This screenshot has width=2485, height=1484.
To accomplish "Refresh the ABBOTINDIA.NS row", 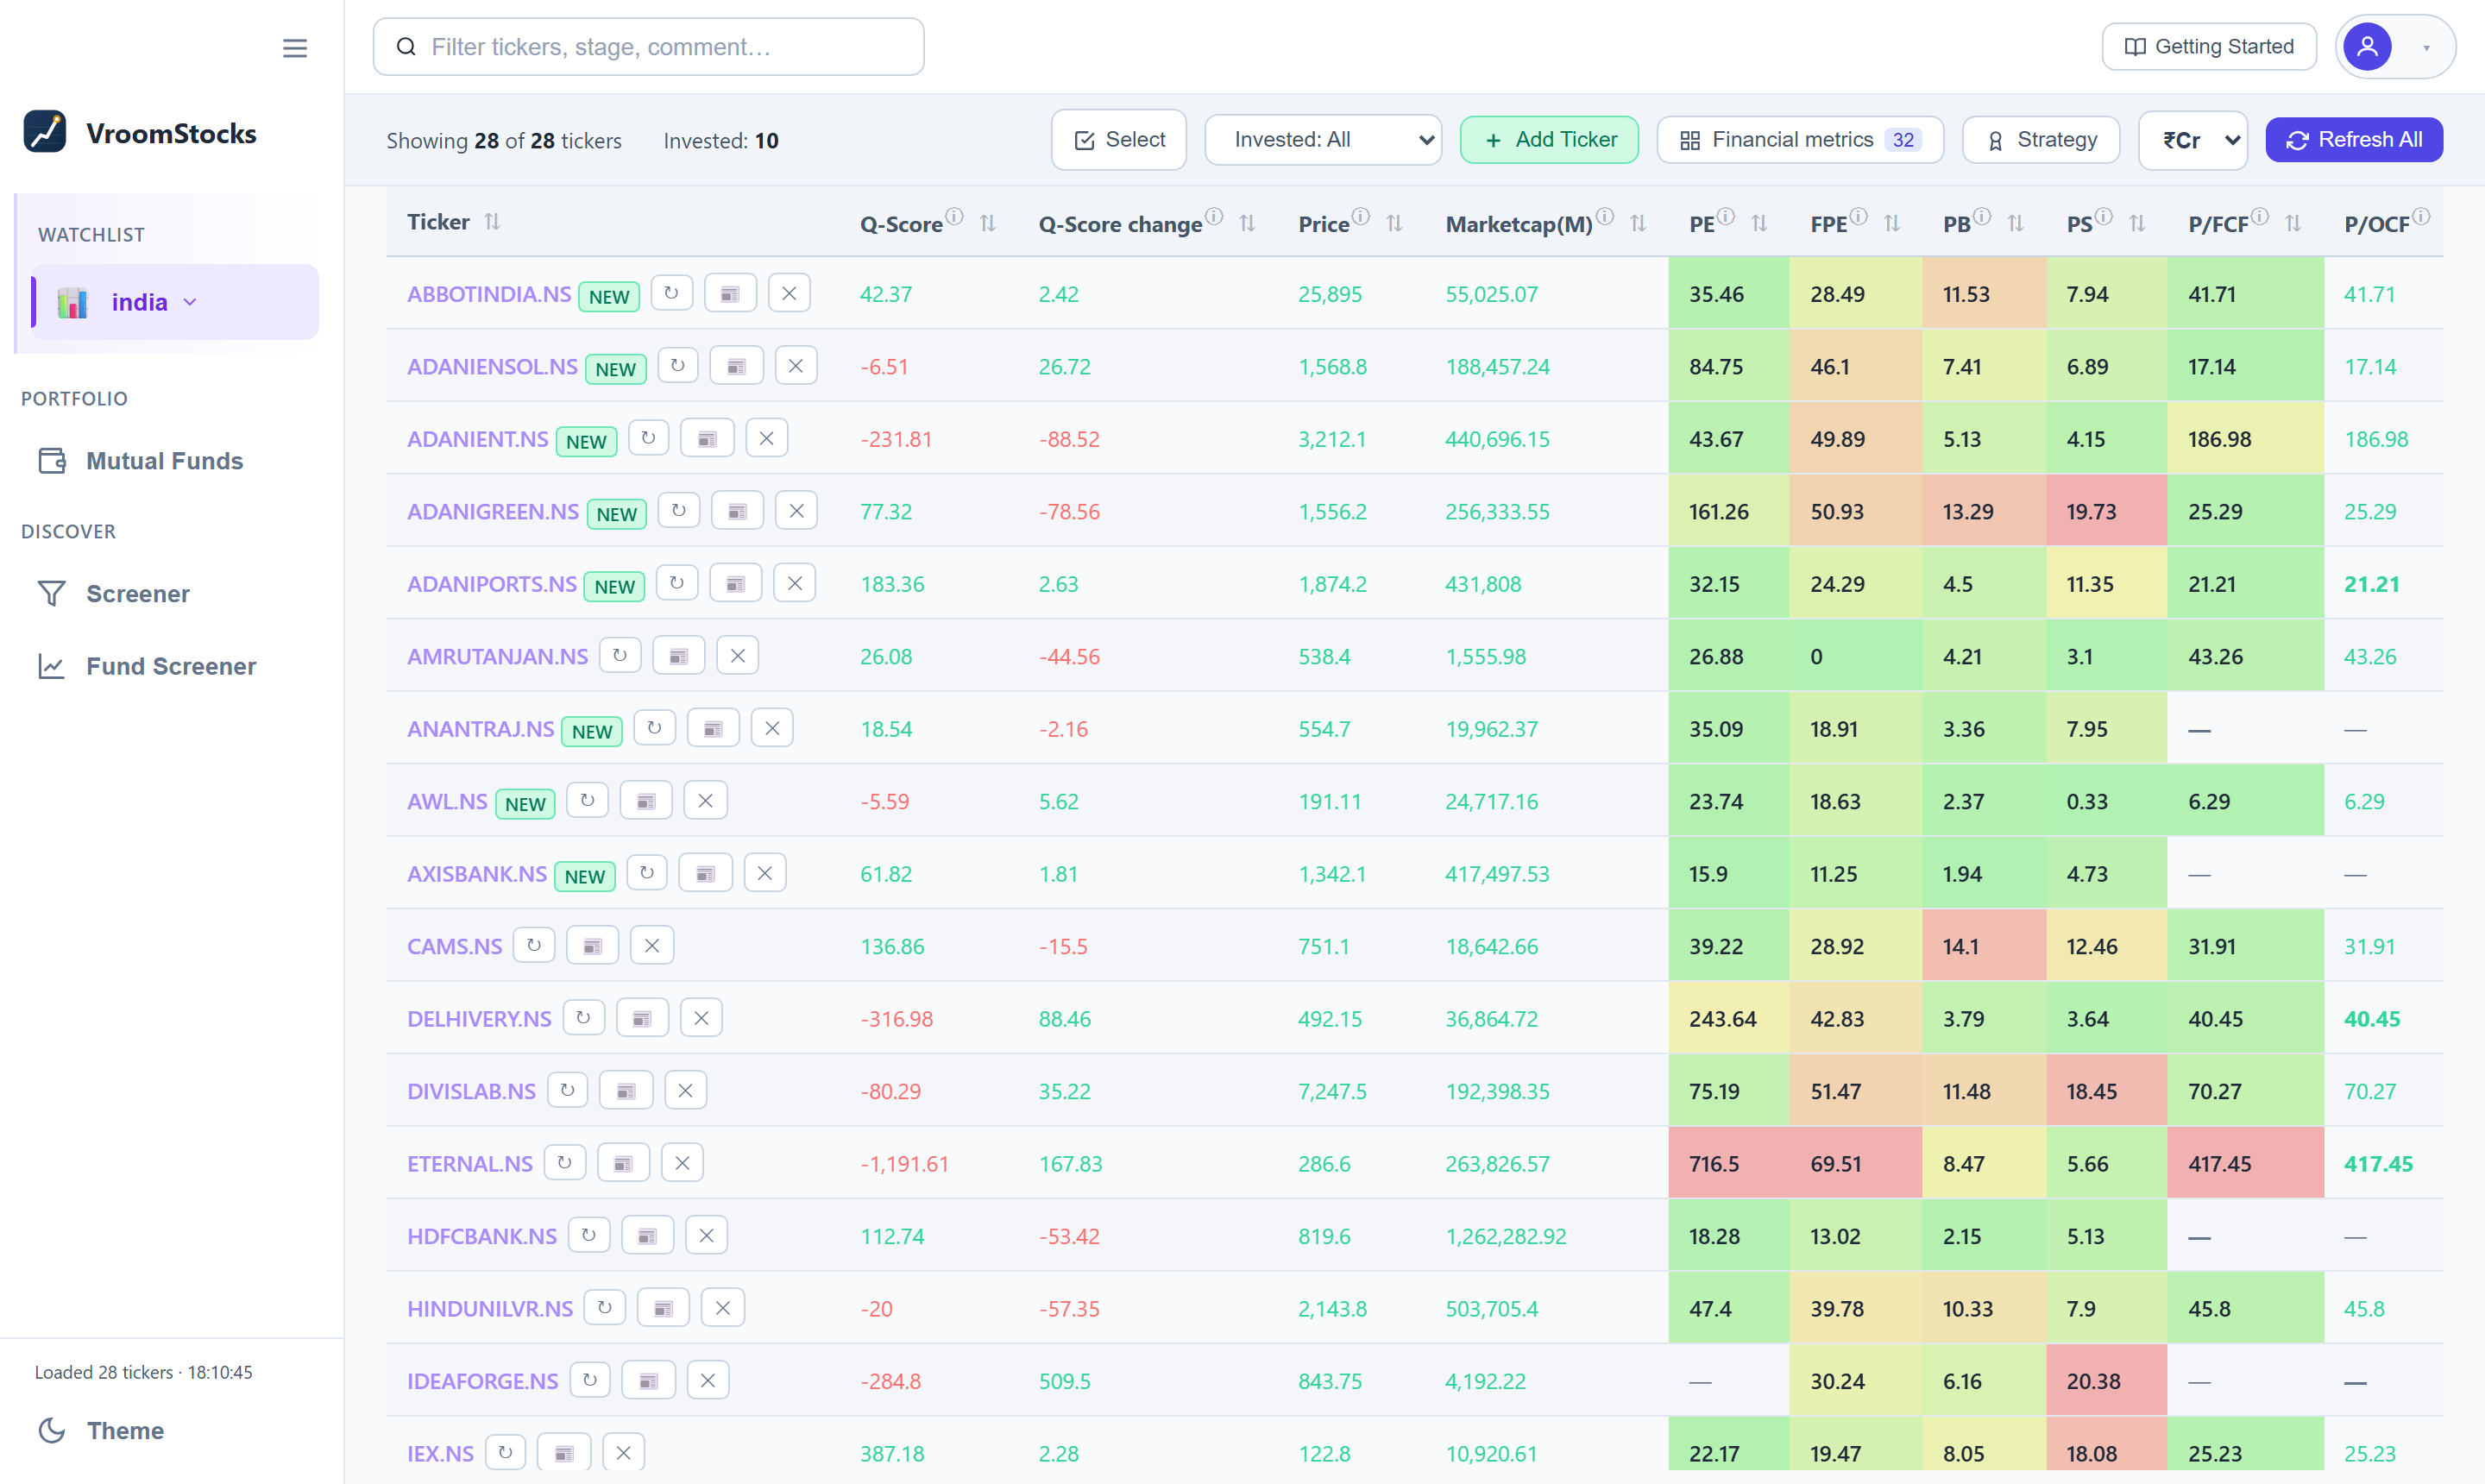I will 671,293.
